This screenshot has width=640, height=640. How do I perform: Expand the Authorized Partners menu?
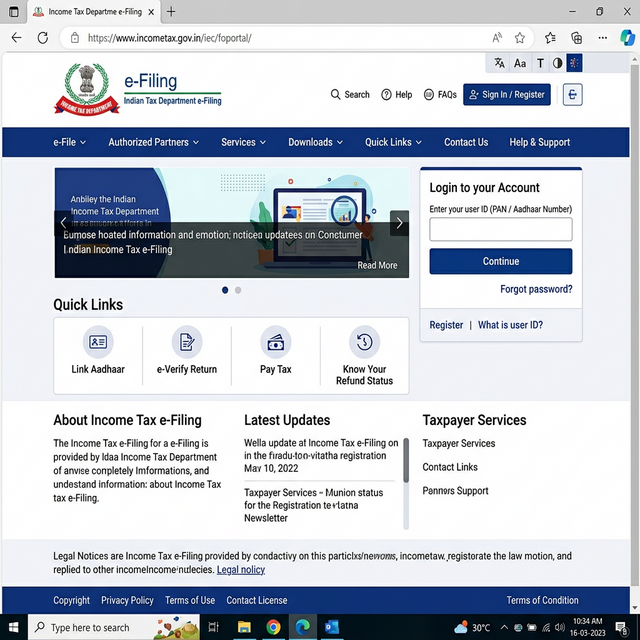(x=153, y=142)
